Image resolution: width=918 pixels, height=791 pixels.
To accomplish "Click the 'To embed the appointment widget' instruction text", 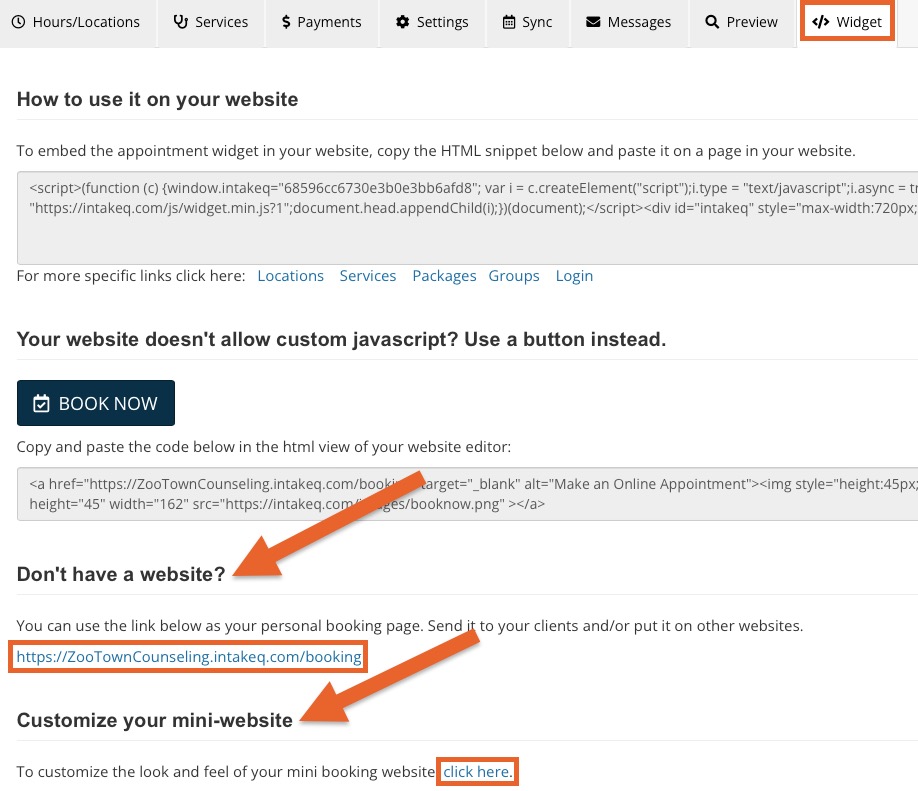I will 436,151.
